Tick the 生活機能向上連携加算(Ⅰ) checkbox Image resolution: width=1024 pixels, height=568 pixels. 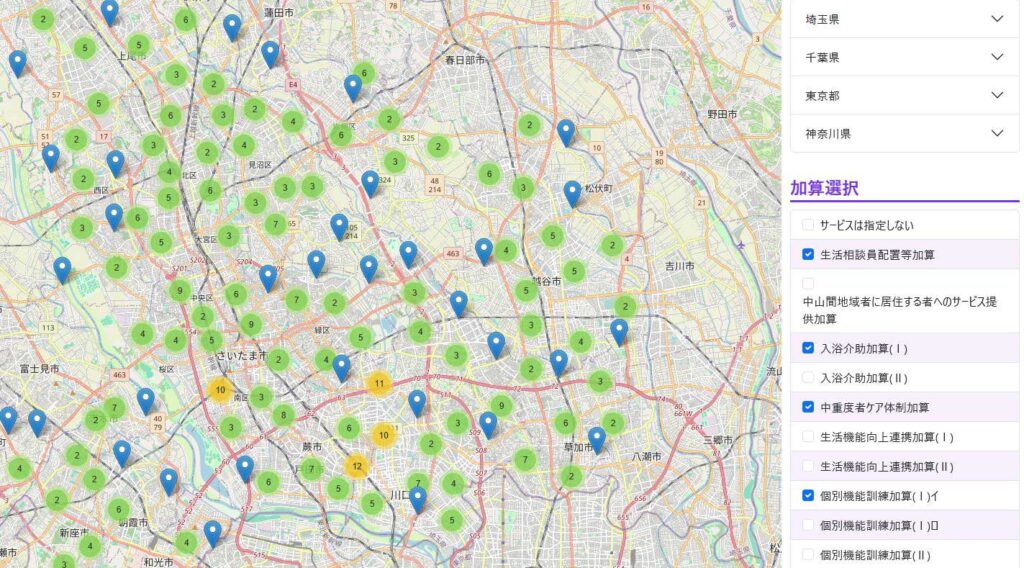808,436
